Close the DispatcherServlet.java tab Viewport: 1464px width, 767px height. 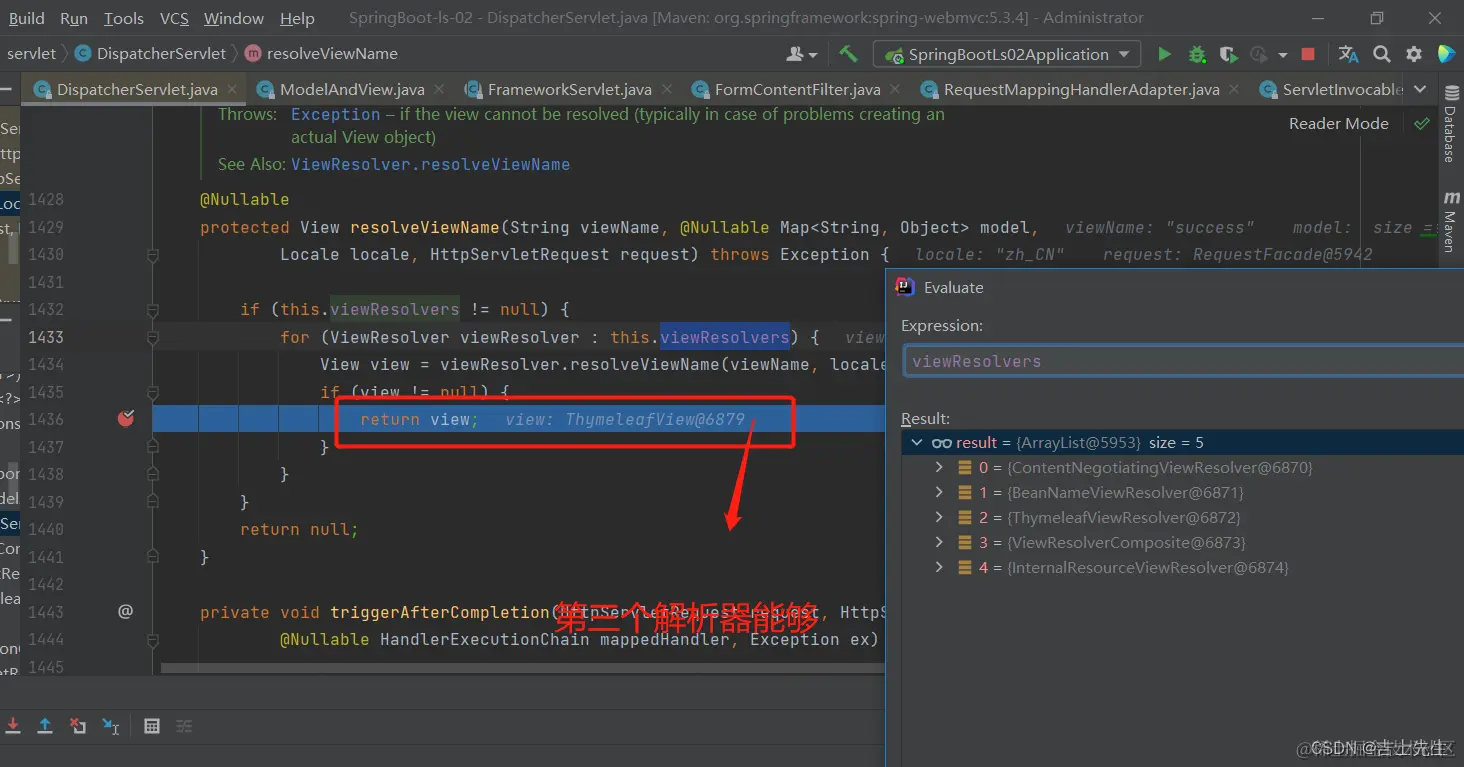pos(232,90)
